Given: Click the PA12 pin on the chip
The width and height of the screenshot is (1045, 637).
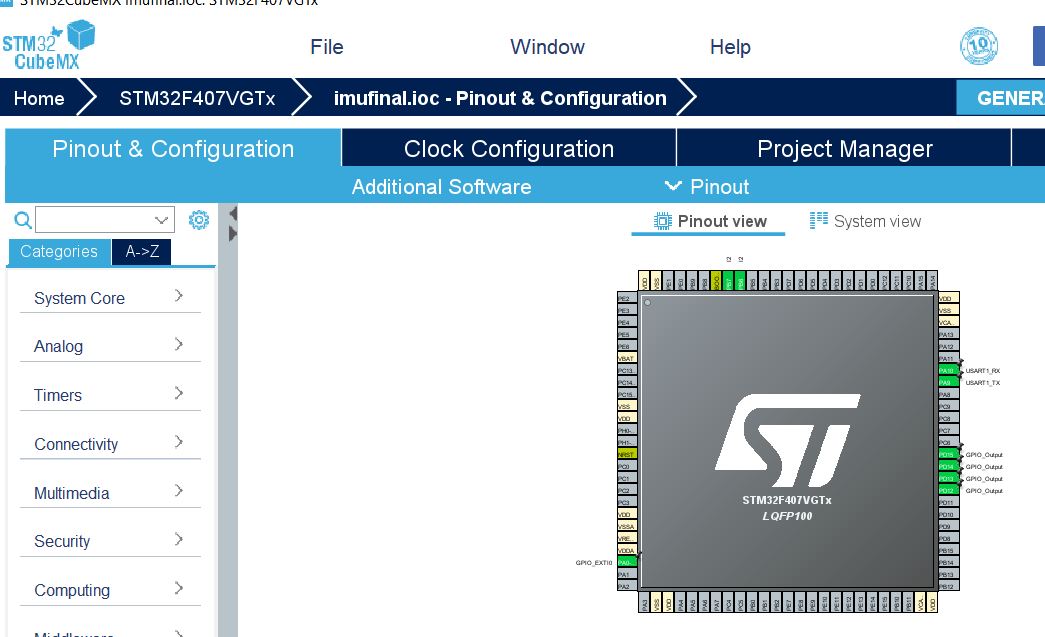Looking at the screenshot, I should (948, 346).
